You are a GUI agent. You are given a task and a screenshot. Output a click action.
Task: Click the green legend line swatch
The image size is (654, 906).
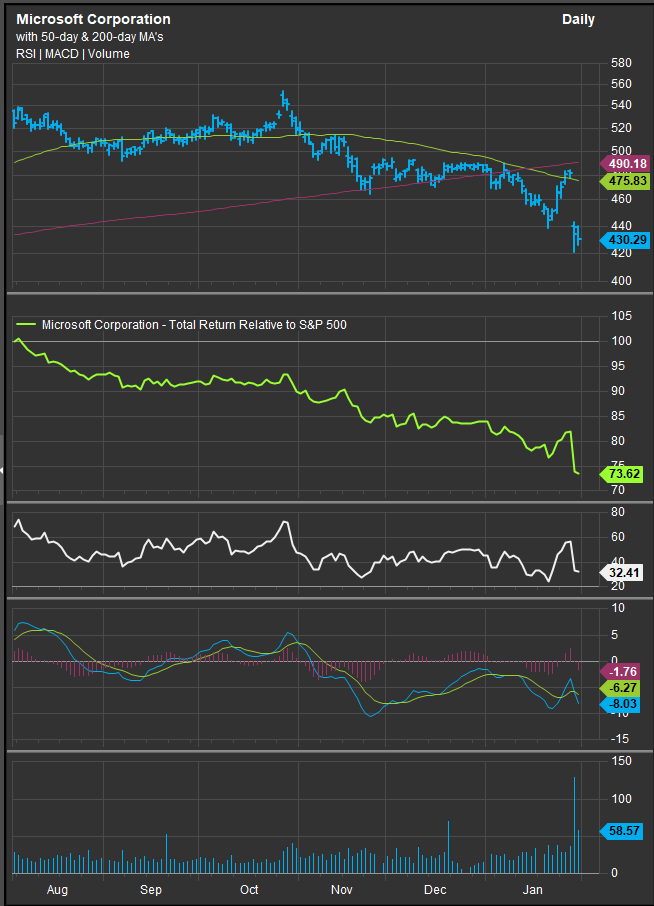tap(26, 325)
